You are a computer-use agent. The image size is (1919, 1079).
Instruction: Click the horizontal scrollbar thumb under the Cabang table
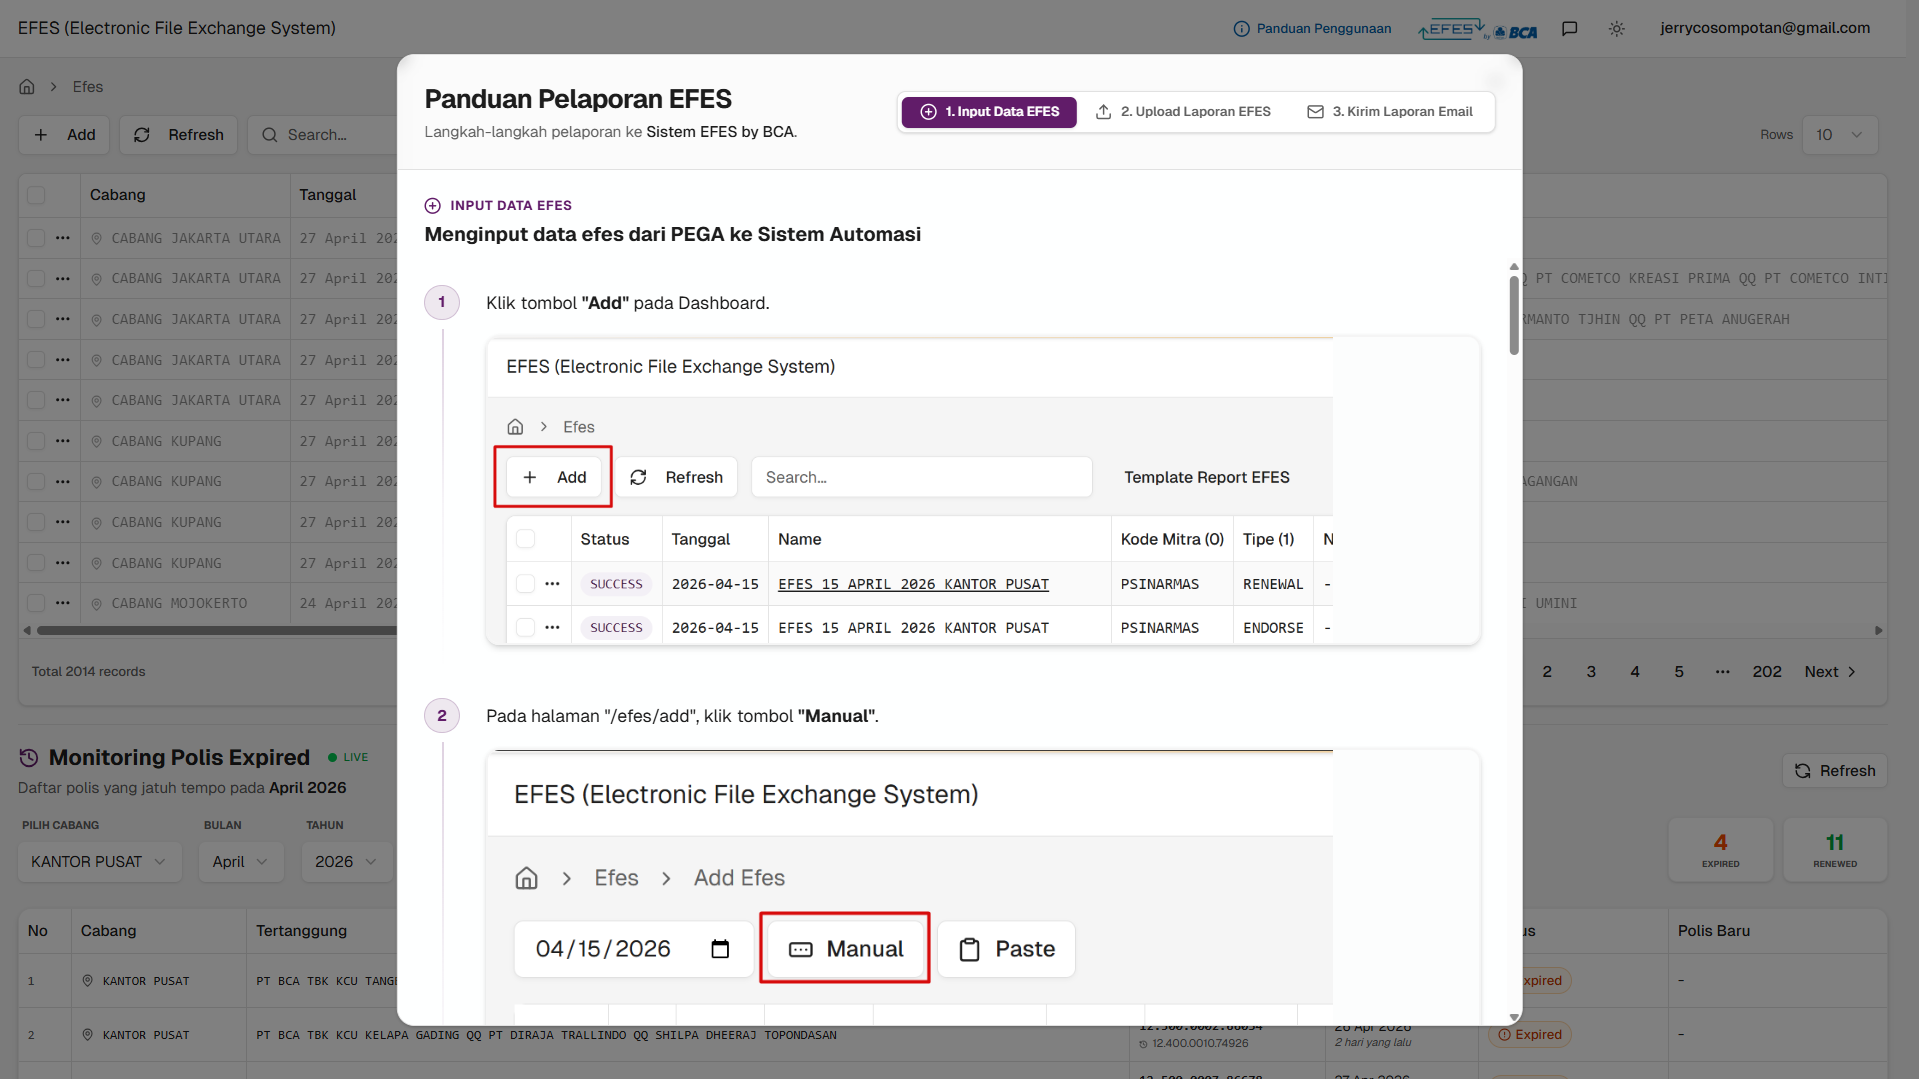point(217,630)
